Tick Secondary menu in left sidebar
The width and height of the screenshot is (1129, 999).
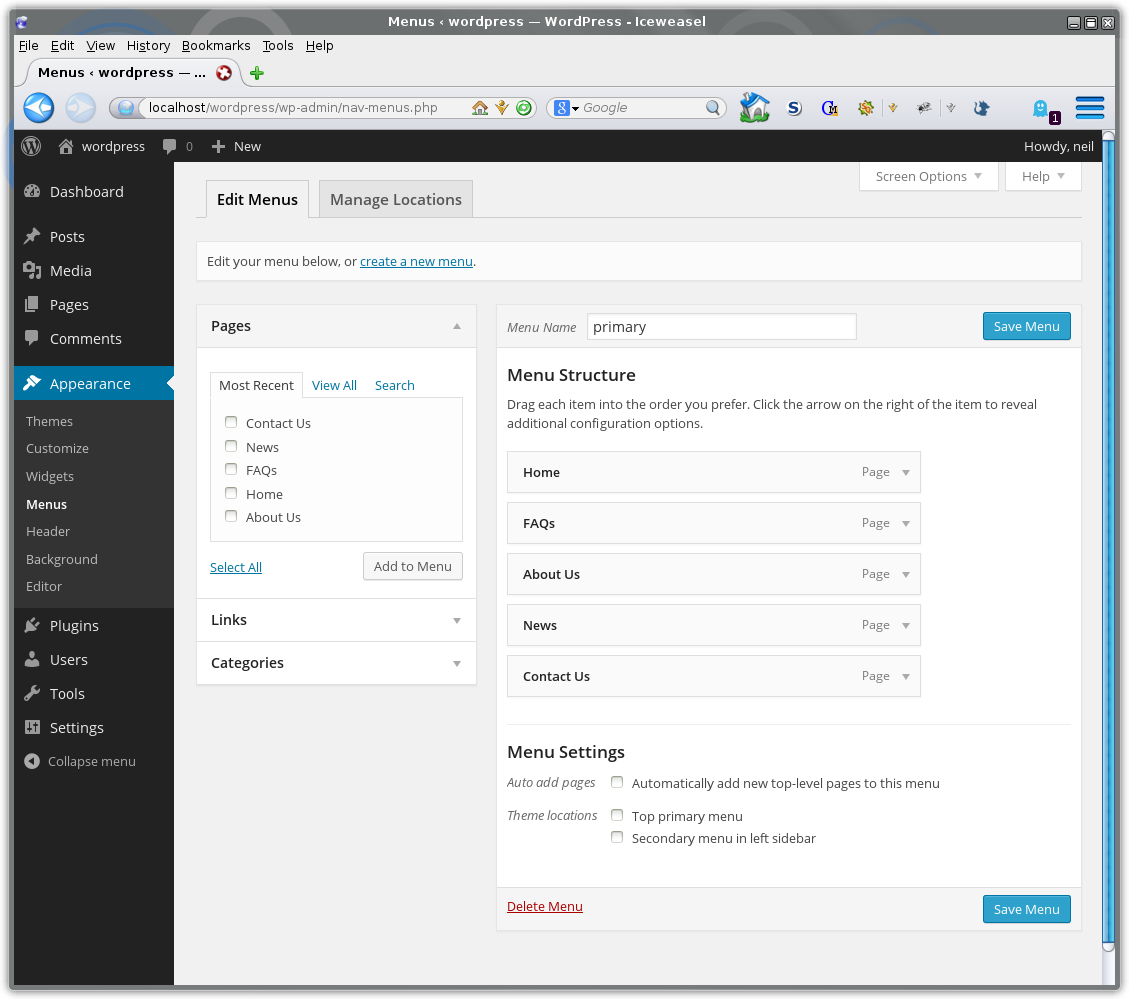pos(617,837)
